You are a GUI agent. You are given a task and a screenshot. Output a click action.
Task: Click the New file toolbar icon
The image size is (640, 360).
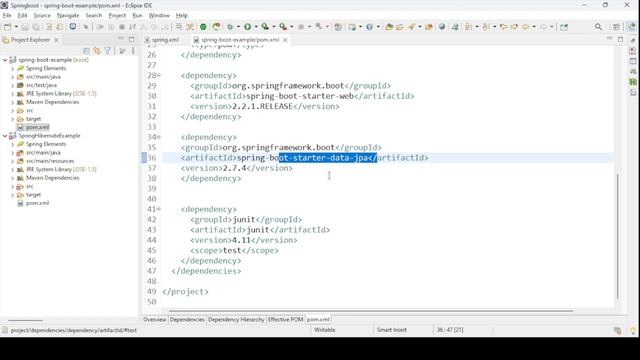pyautogui.click(x=7, y=27)
